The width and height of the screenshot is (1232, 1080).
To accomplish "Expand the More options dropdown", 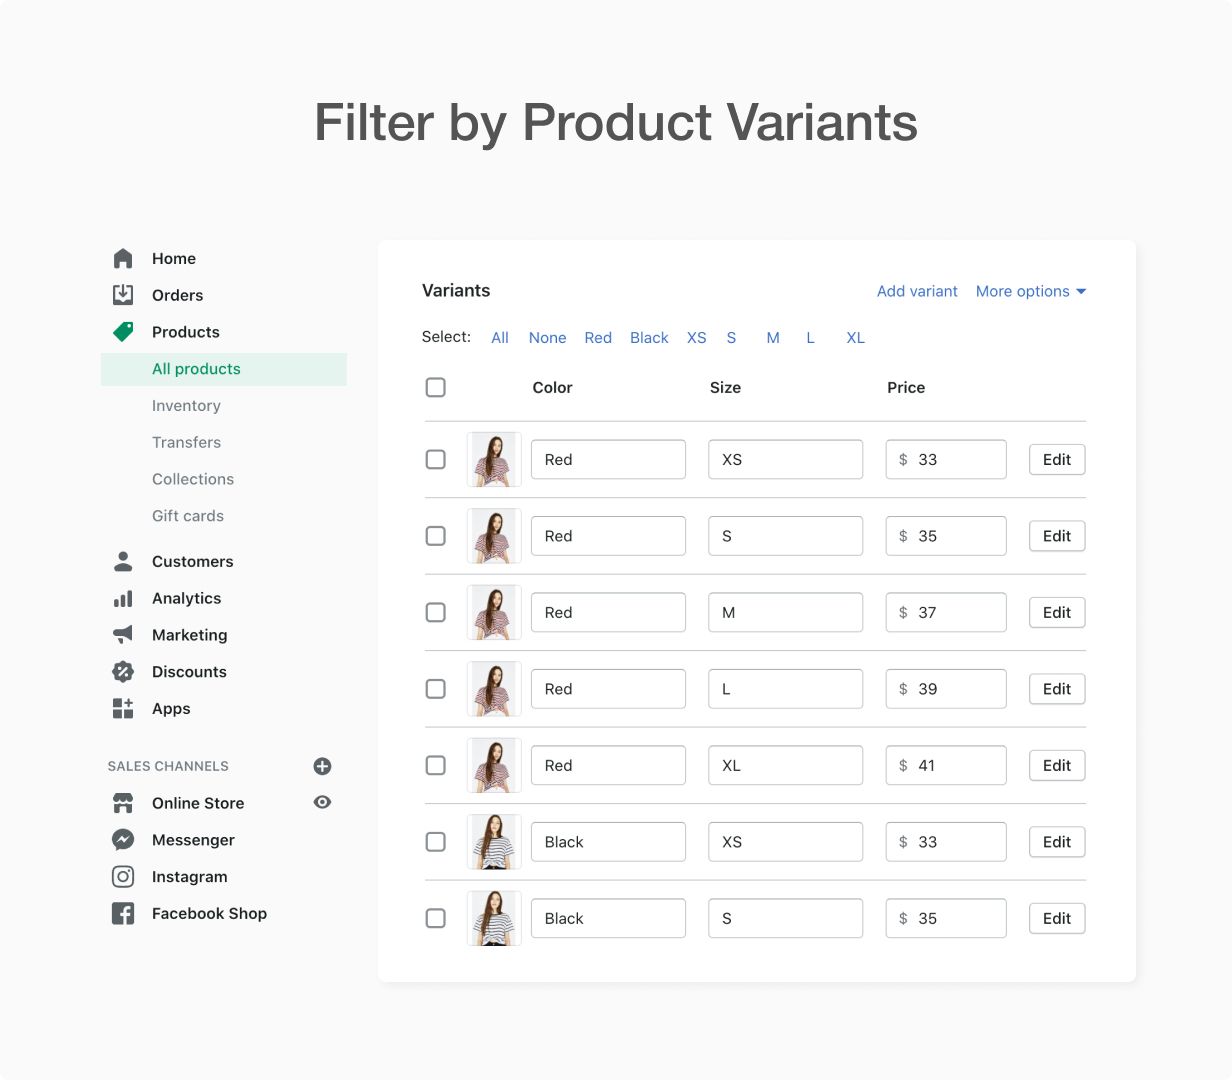I will pyautogui.click(x=1031, y=292).
